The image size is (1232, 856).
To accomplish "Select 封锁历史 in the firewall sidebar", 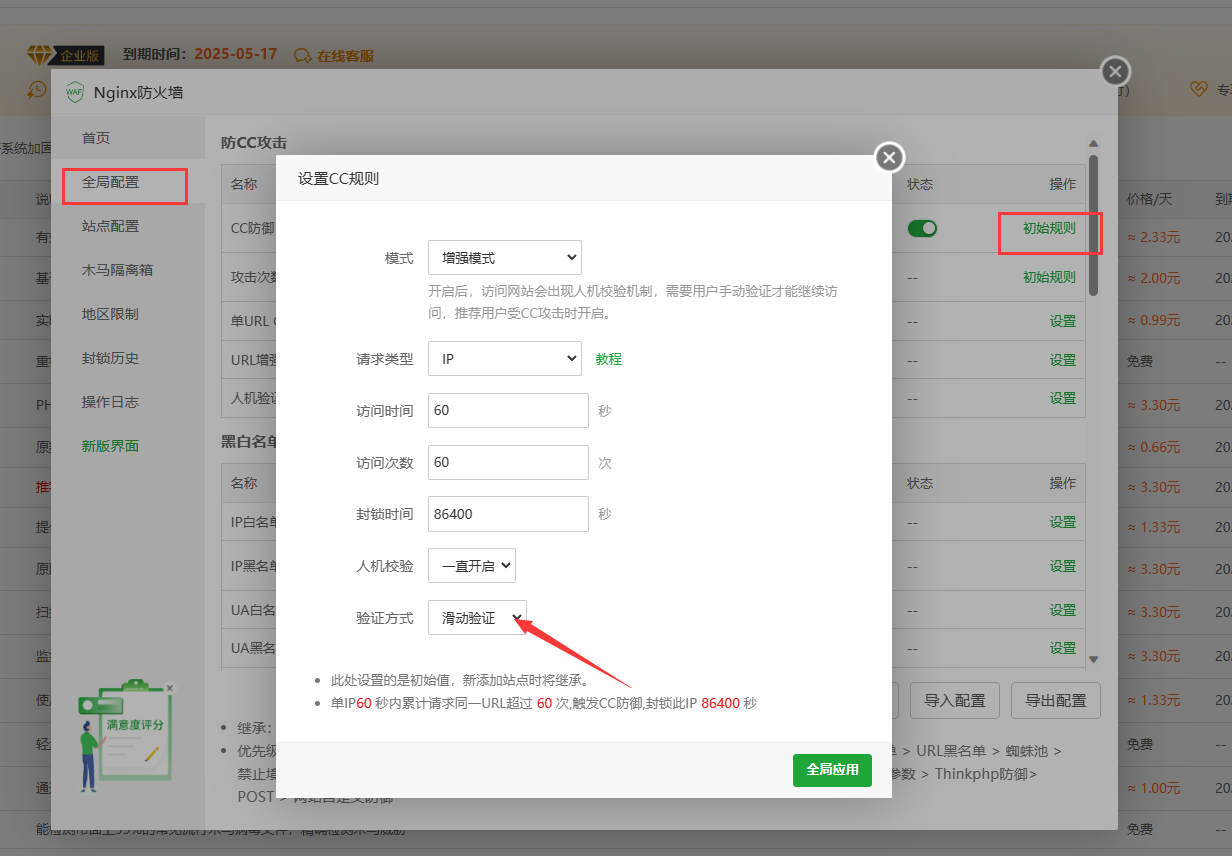I will point(110,358).
